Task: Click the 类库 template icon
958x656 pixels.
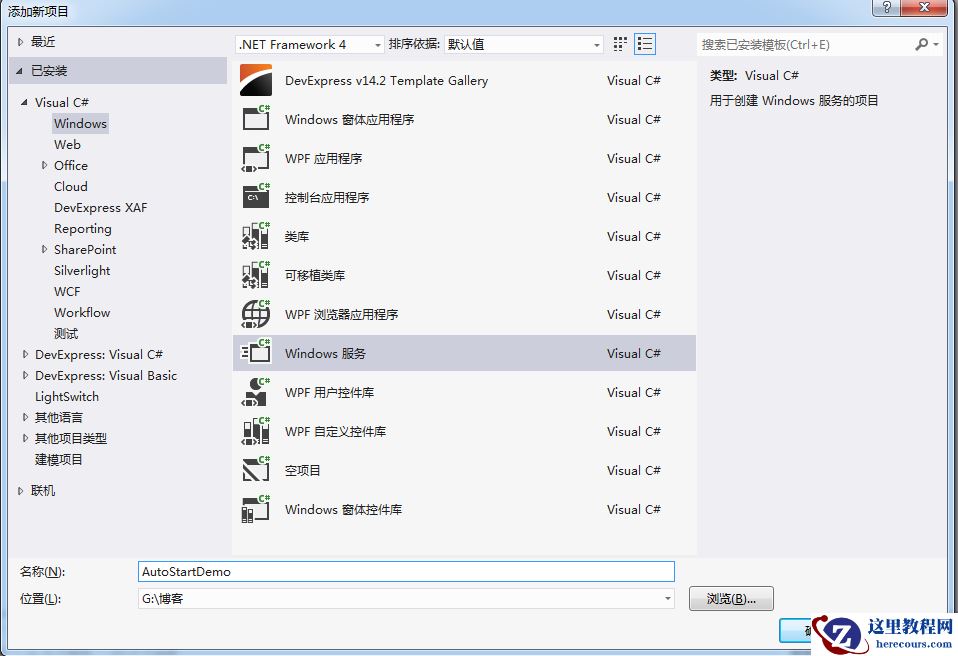Action: tap(256, 236)
